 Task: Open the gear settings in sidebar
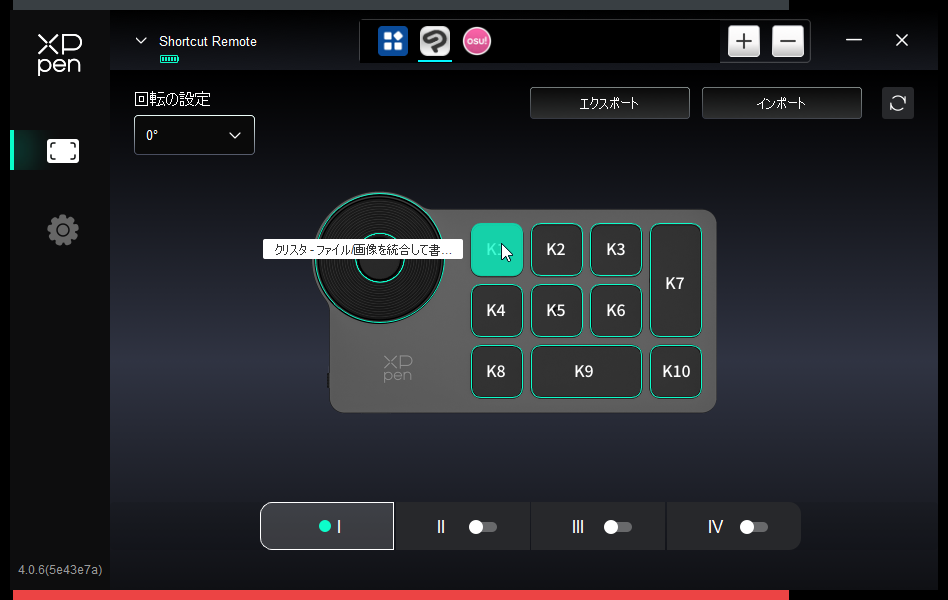pyautogui.click(x=62, y=231)
